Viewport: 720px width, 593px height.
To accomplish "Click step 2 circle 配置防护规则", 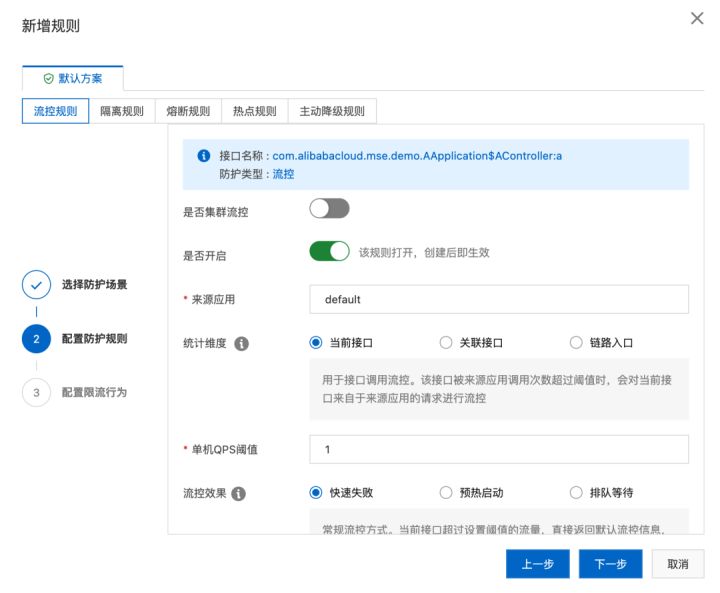I will [x=36, y=339].
